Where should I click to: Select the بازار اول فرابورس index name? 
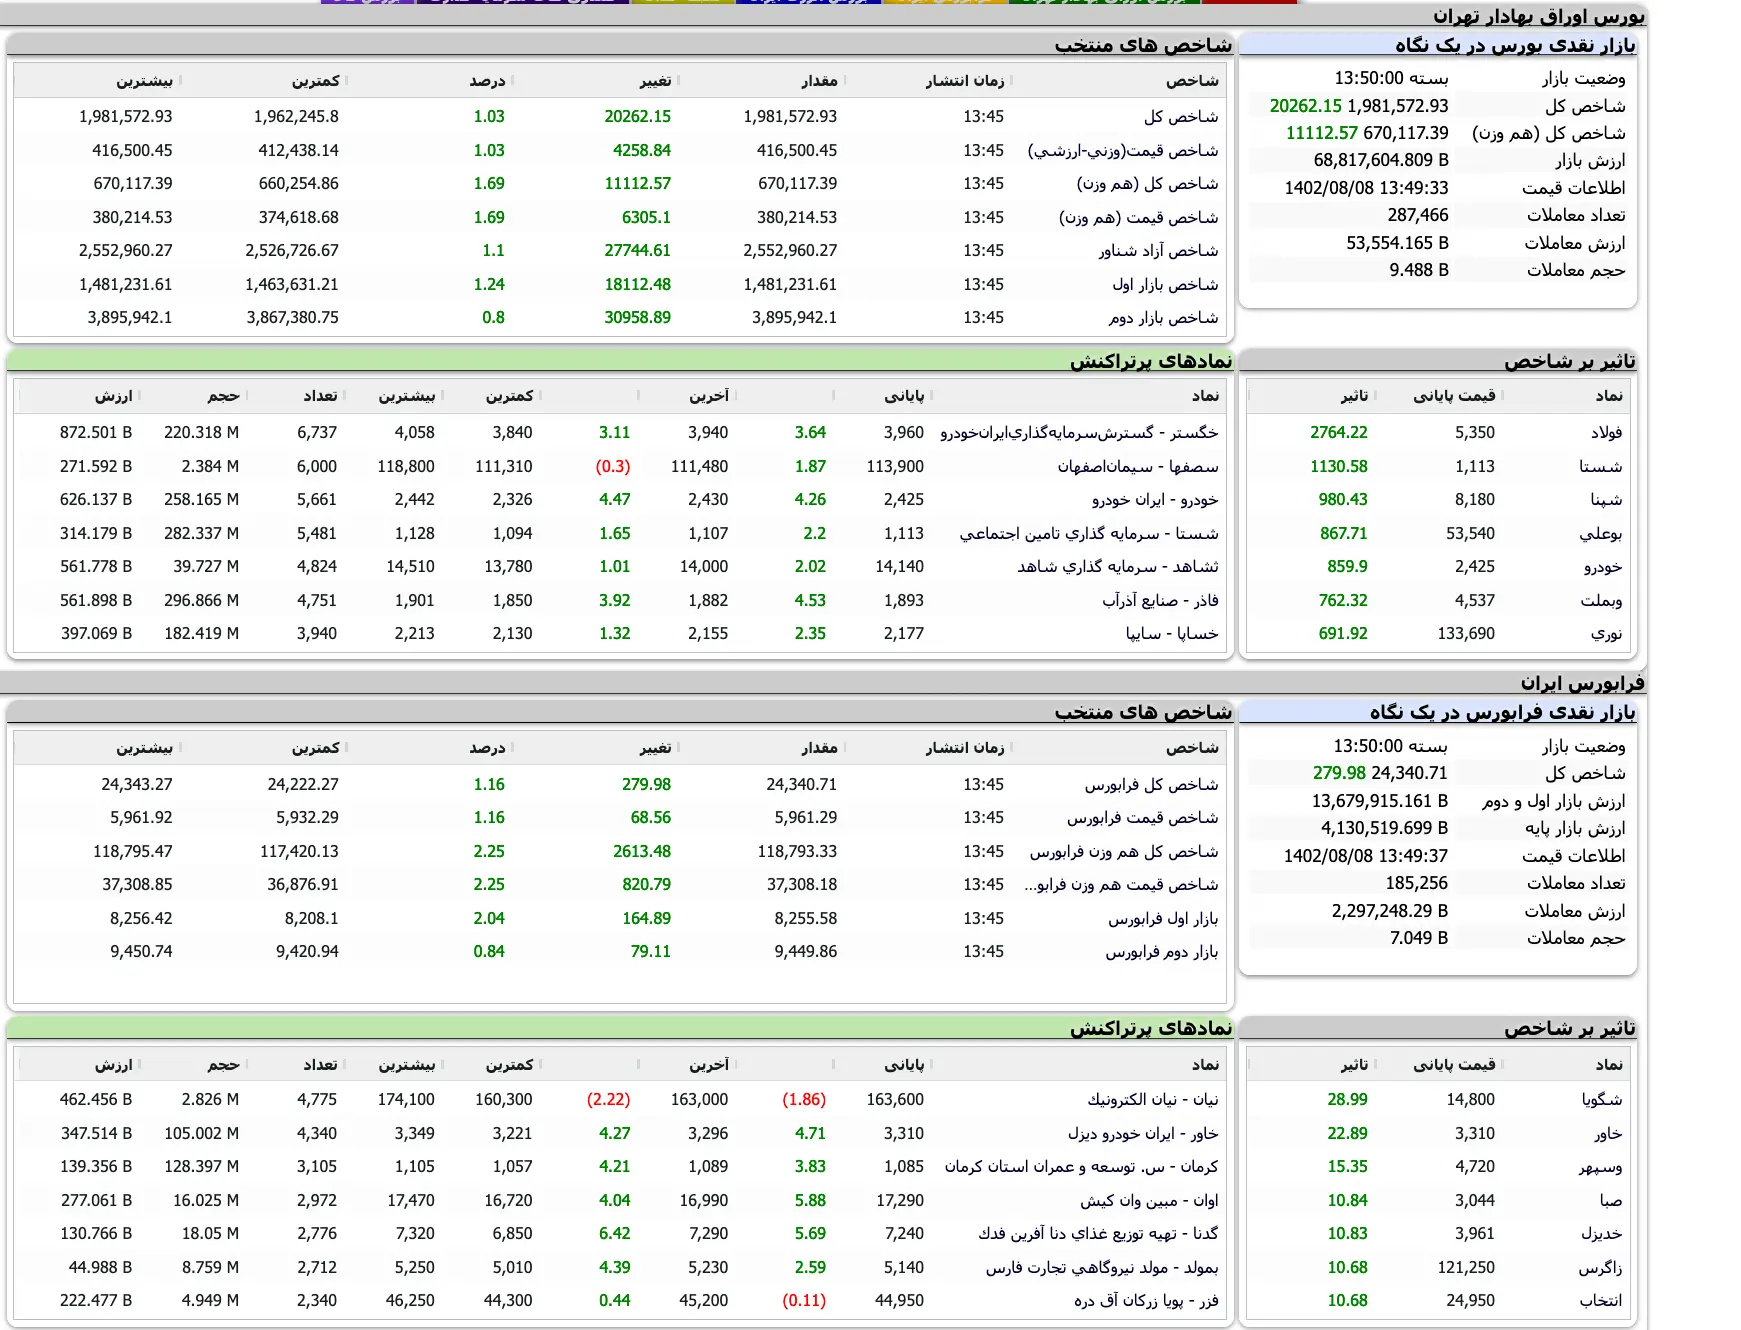click(x=1163, y=919)
